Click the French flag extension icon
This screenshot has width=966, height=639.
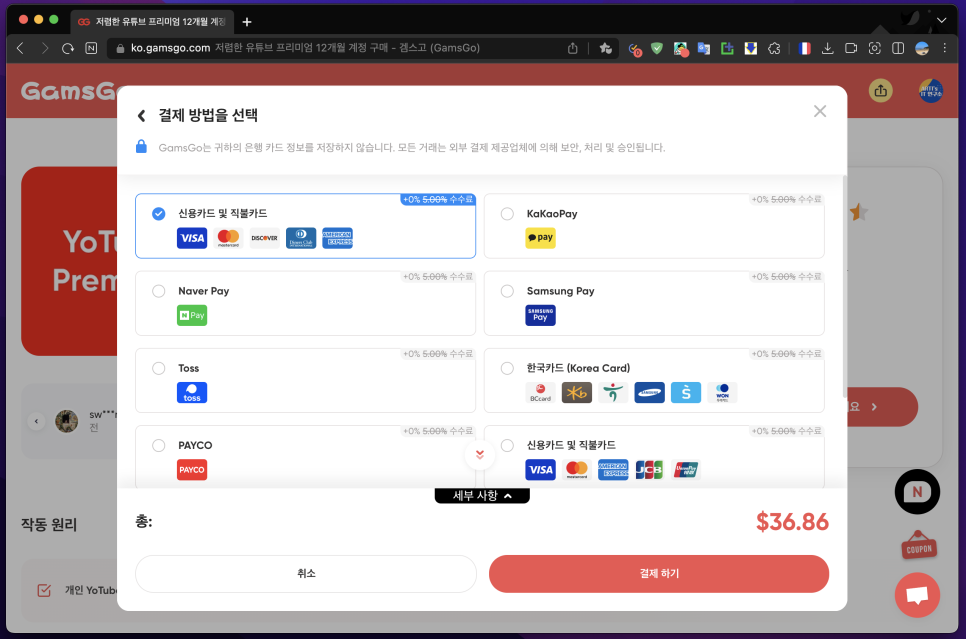pos(805,48)
